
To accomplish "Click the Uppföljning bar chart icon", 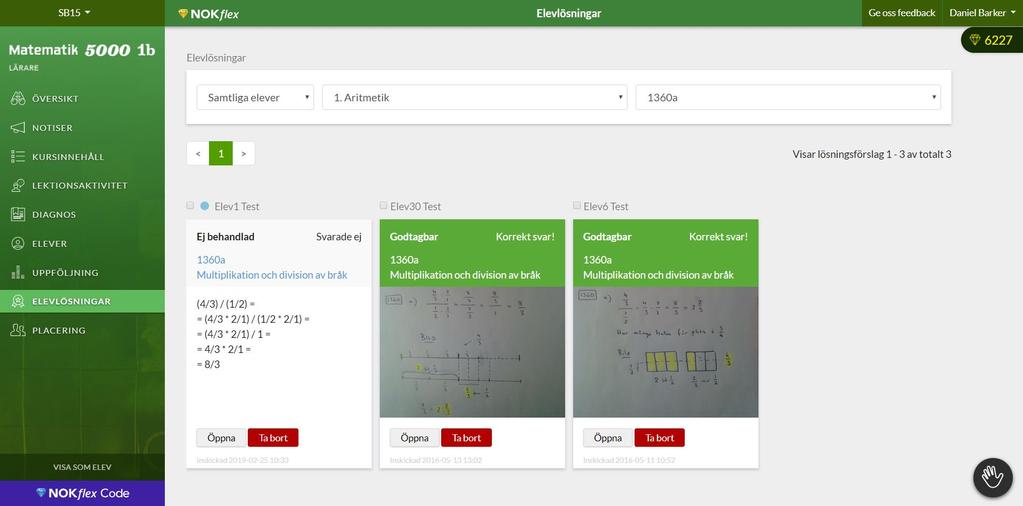I will click(x=18, y=273).
